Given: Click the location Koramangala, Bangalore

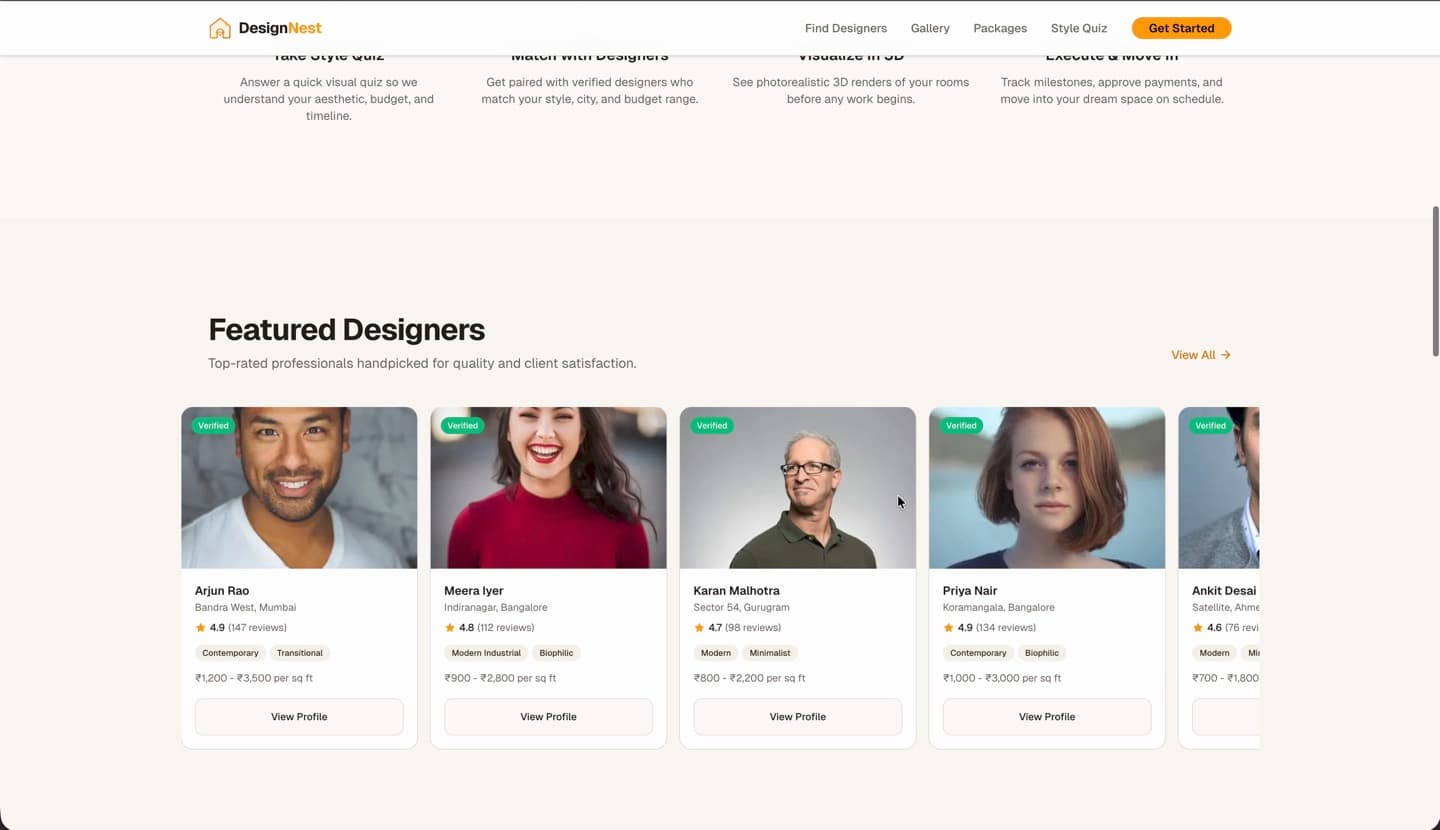Looking at the screenshot, I should click(x=999, y=607).
